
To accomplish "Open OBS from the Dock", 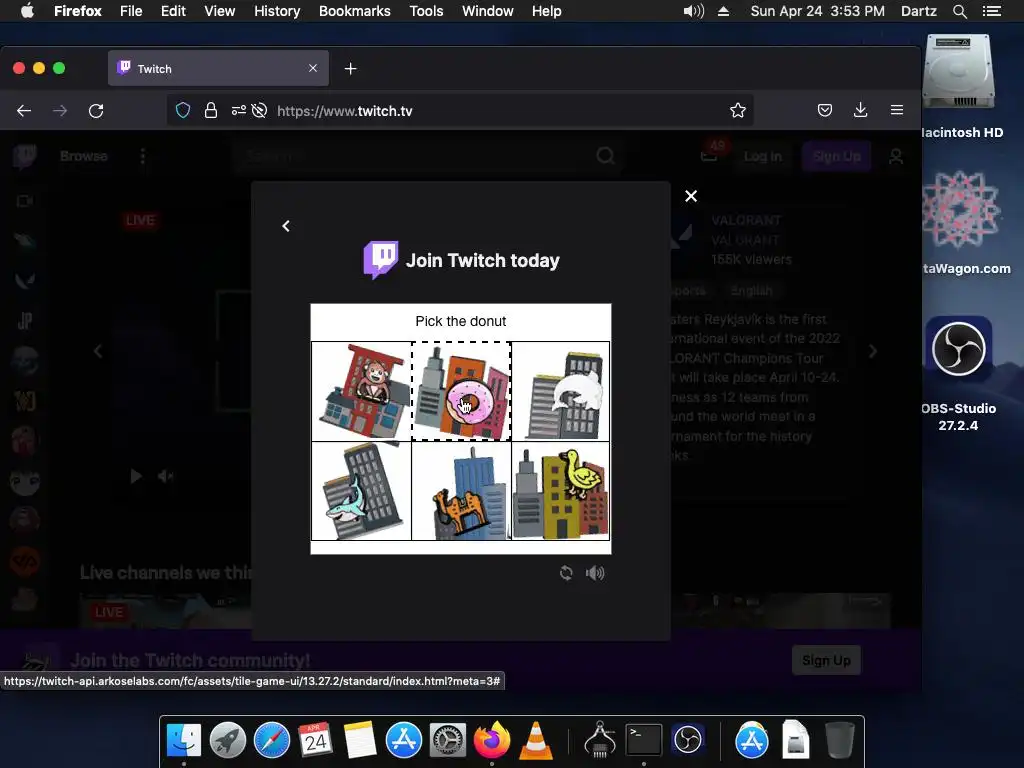I will (688, 740).
